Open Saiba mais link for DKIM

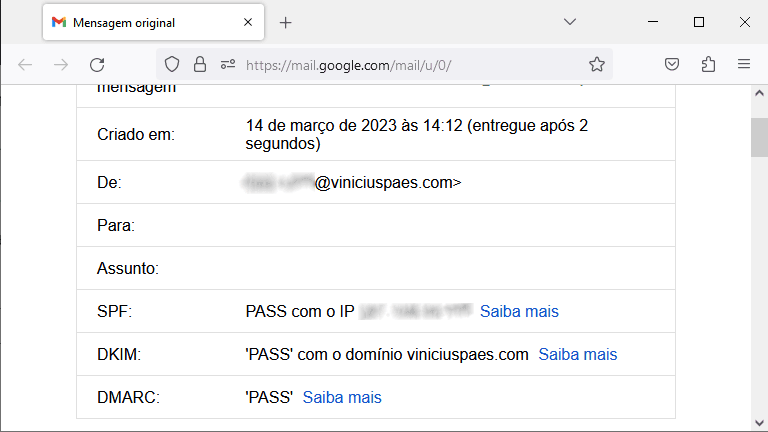[x=577, y=354]
